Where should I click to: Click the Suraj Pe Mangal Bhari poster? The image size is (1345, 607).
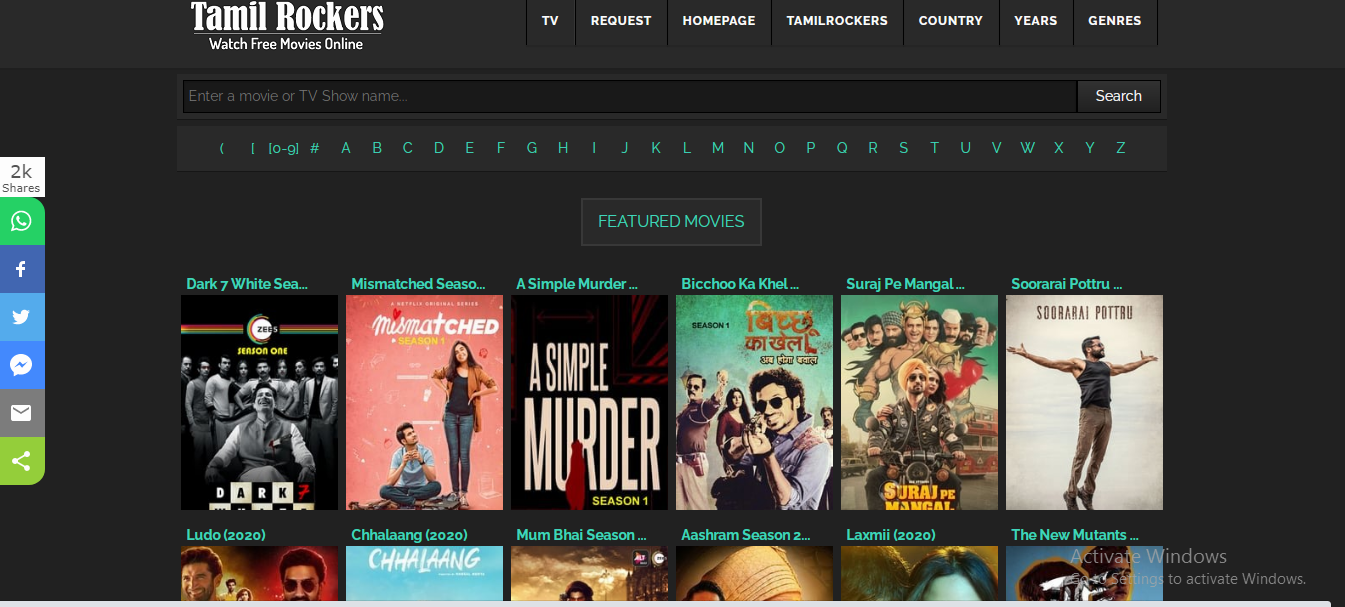(919, 402)
